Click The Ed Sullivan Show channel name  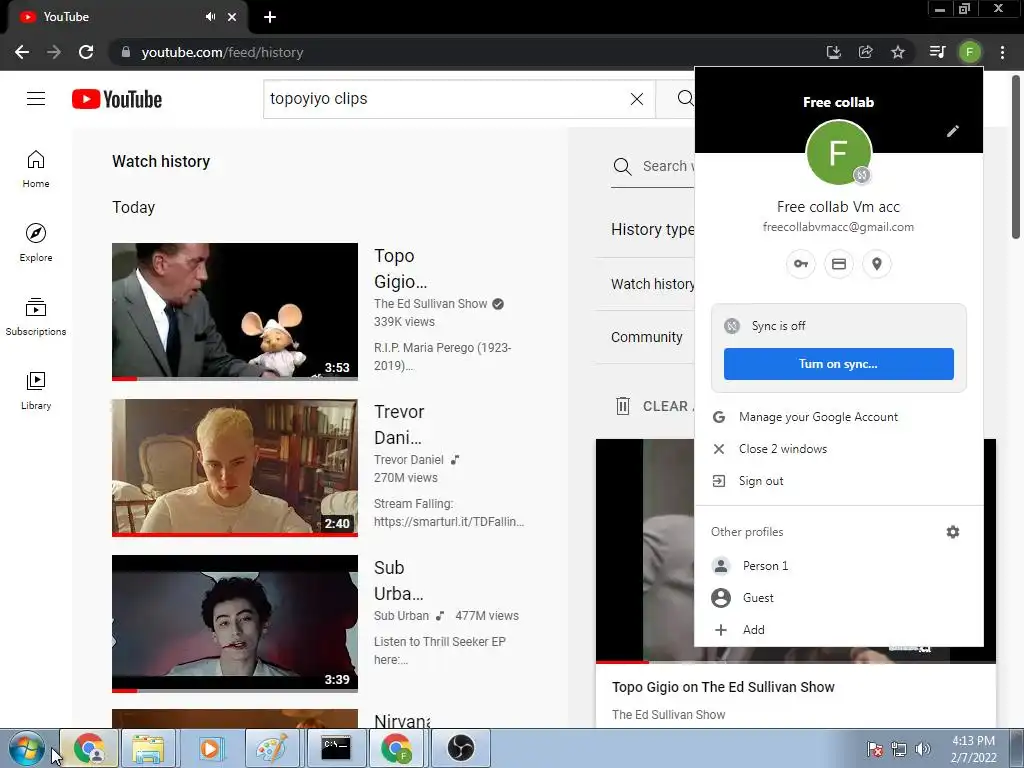click(x=430, y=304)
